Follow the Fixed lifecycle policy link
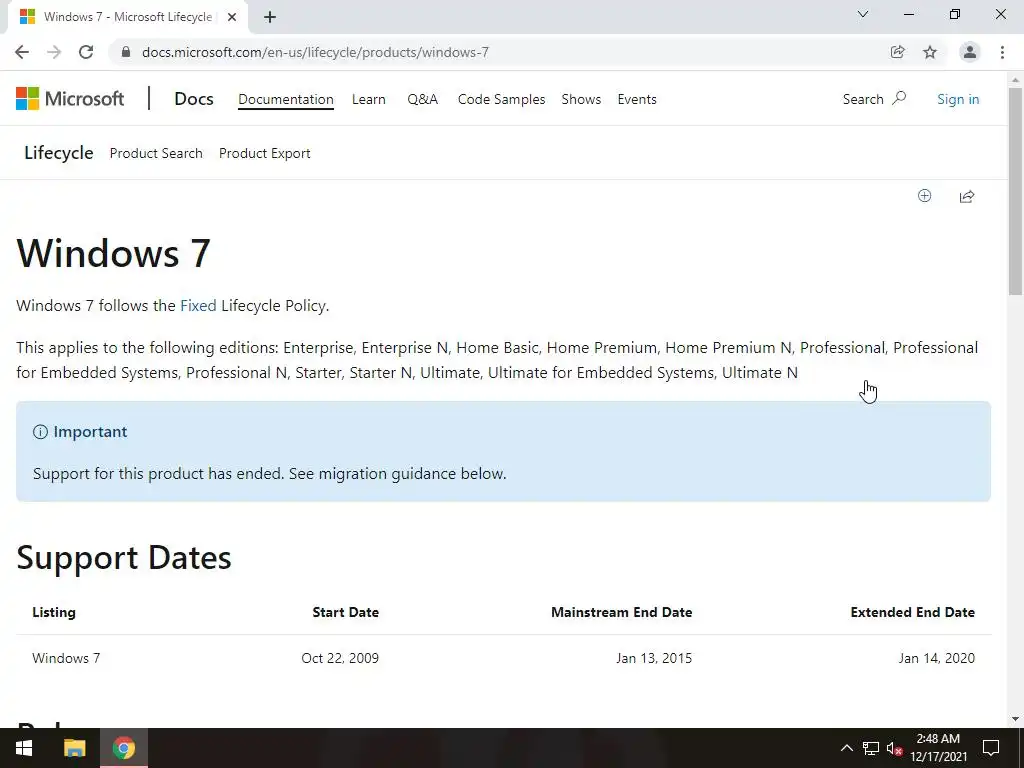 (198, 306)
